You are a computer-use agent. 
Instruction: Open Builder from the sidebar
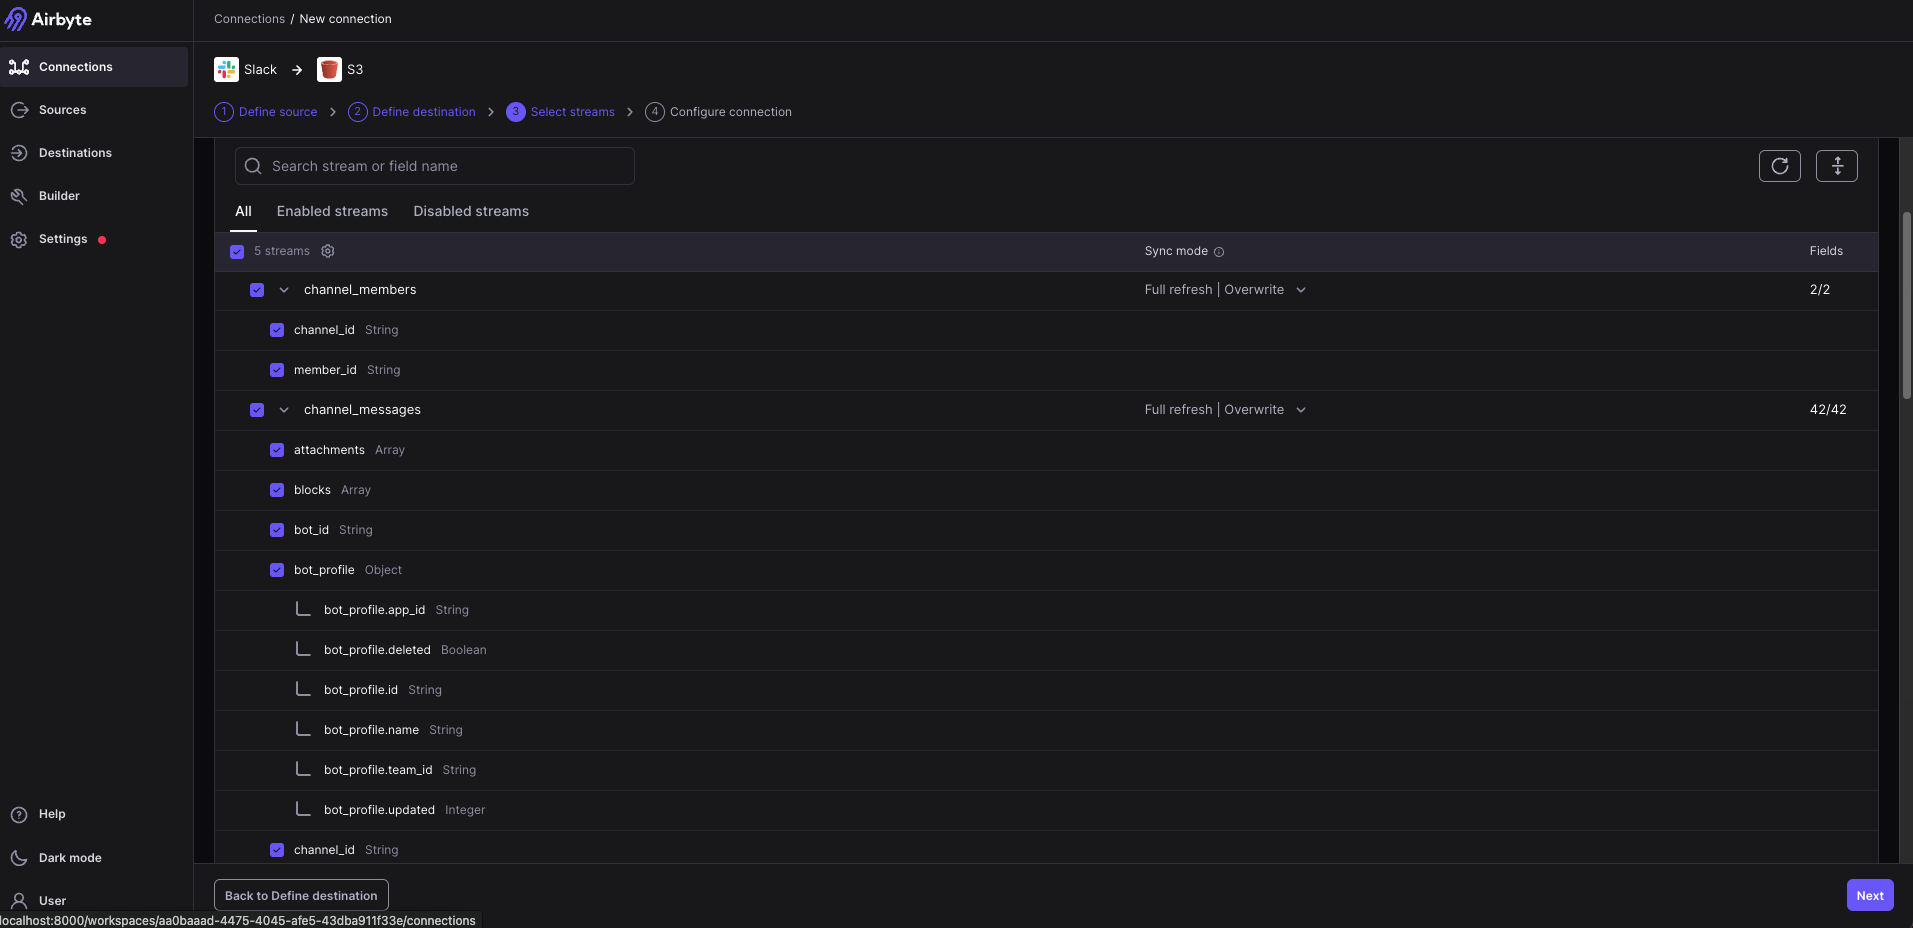click(x=59, y=196)
